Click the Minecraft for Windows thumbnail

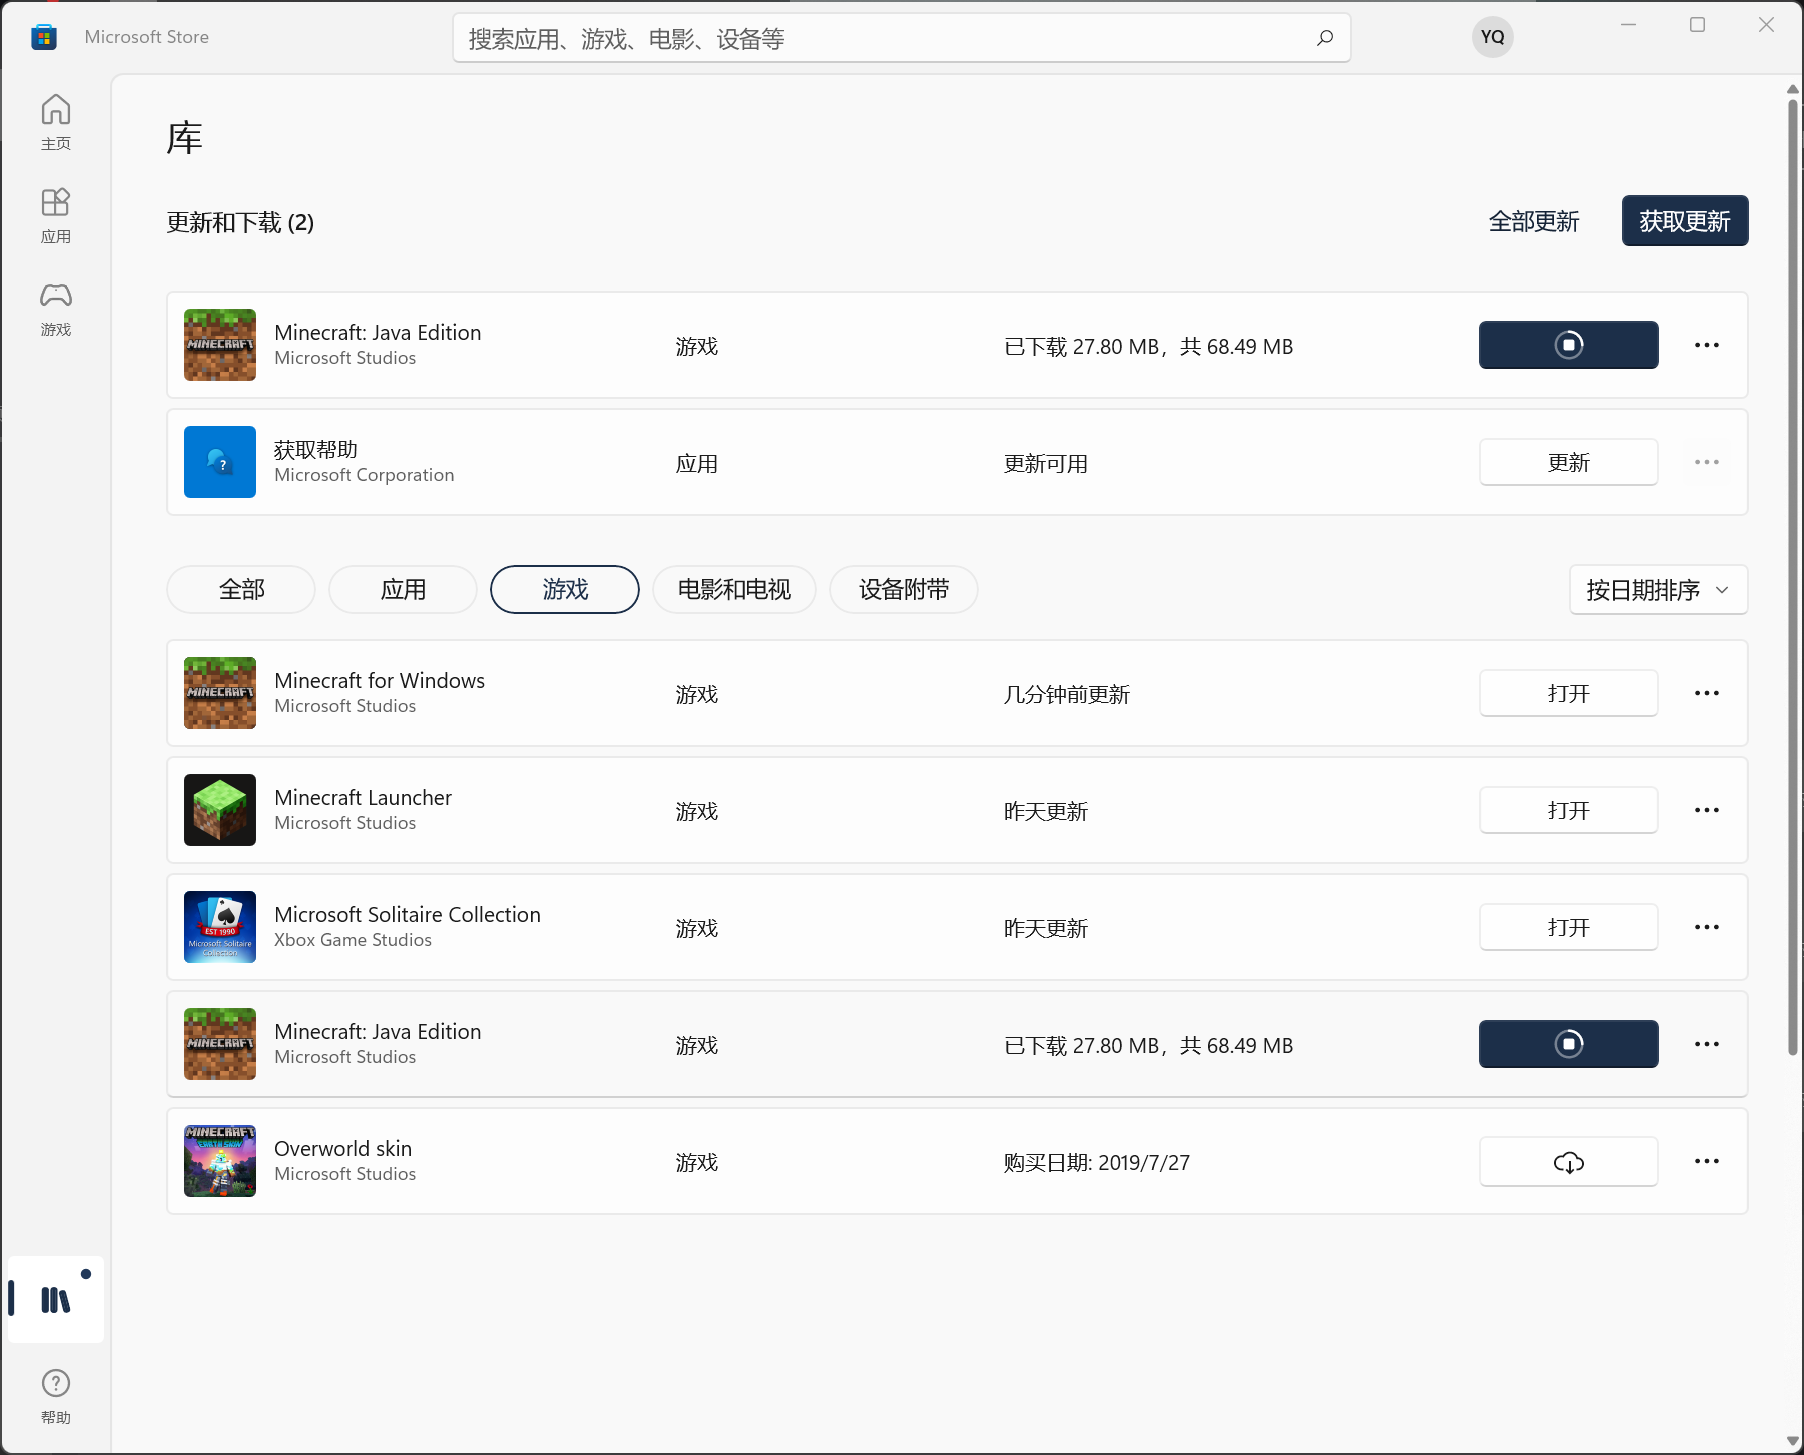click(220, 693)
